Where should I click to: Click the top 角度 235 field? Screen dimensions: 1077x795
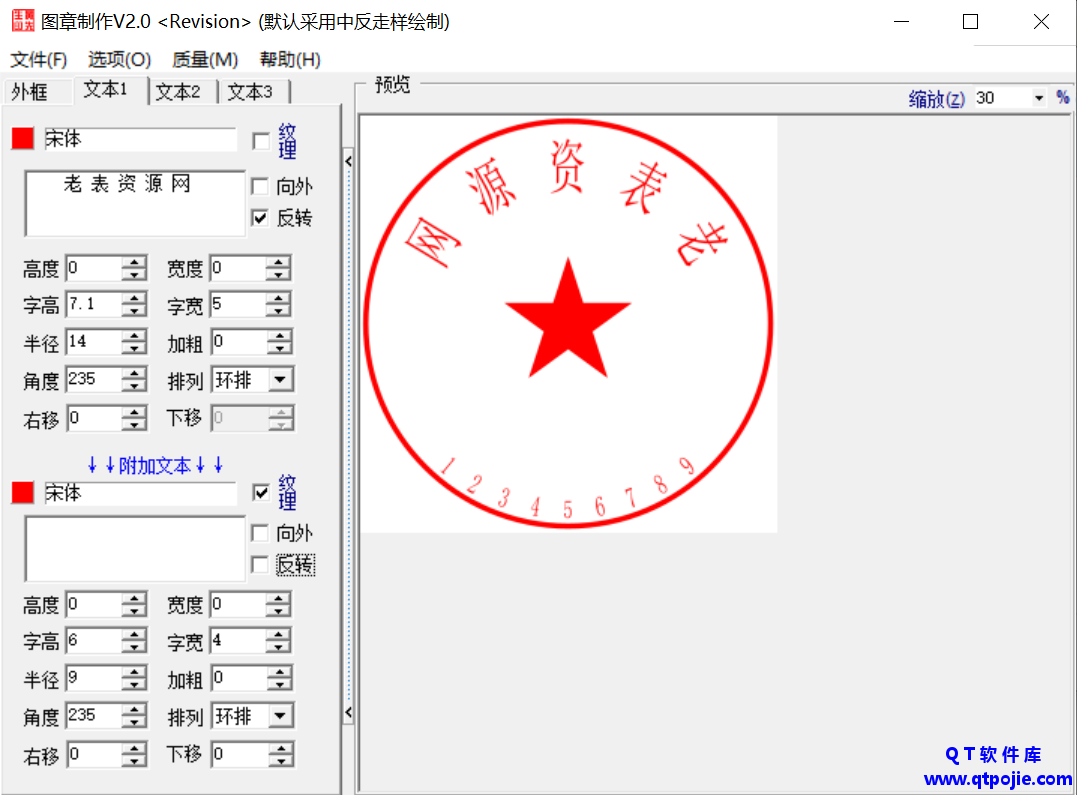(94, 379)
